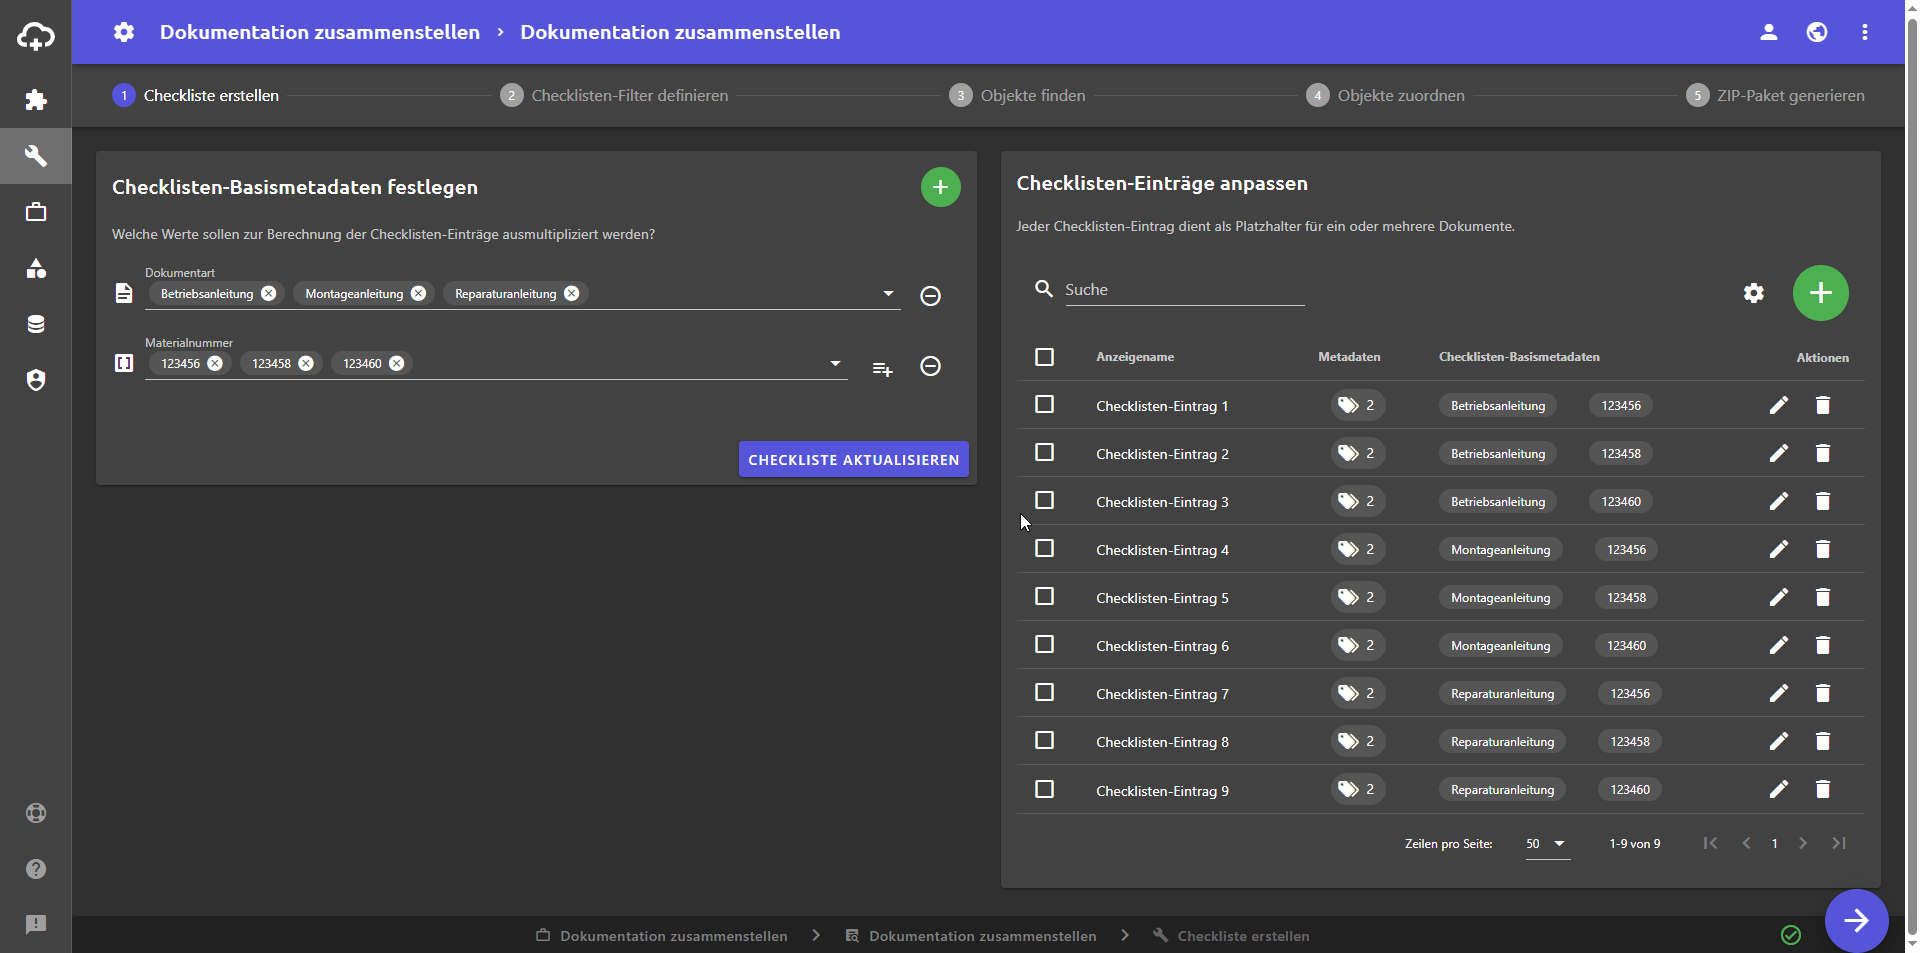Screen dimensions: 1920x953
Task: Go to step Checklisten-Filter definieren
Action: [x=629, y=96]
